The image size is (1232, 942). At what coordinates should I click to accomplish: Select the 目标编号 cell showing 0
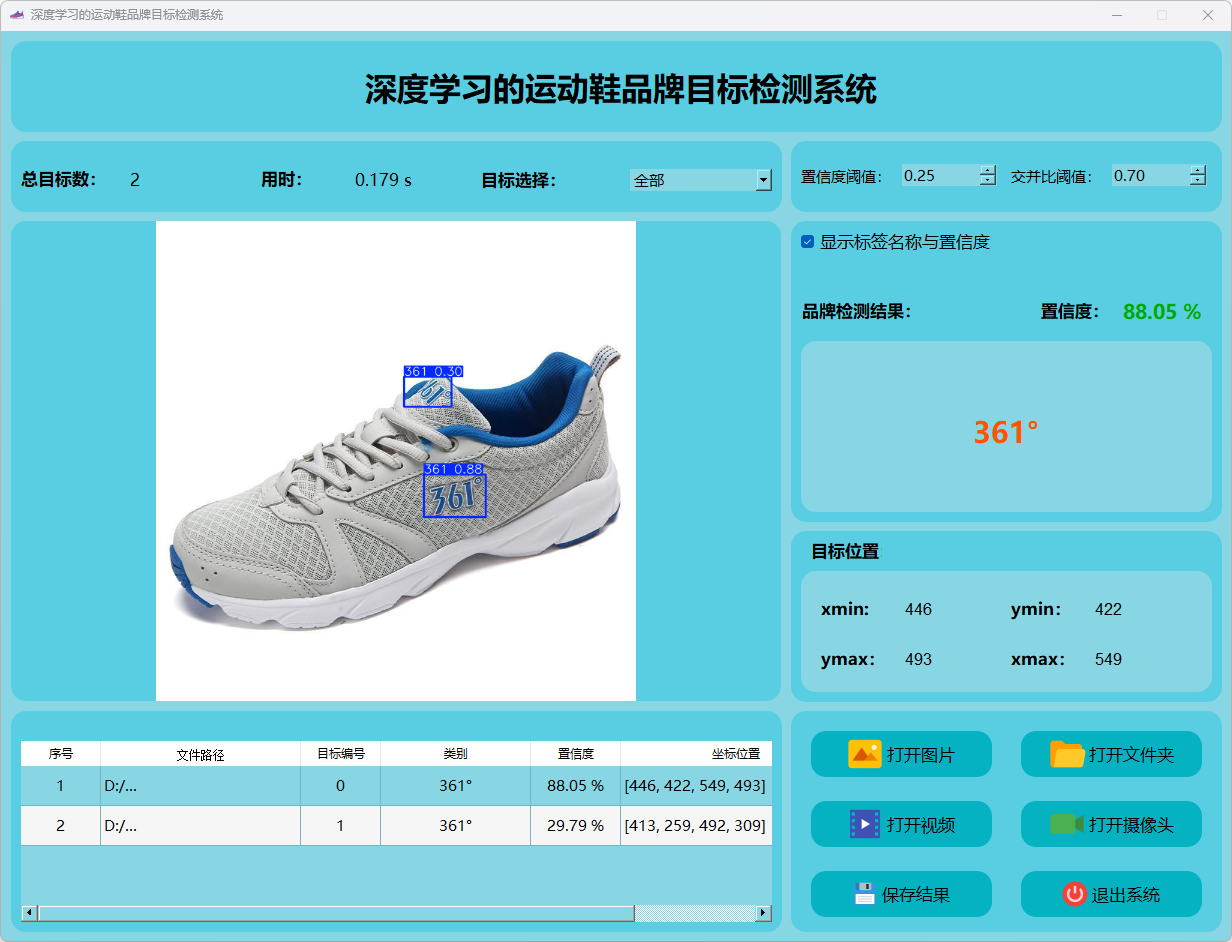coord(340,786)
